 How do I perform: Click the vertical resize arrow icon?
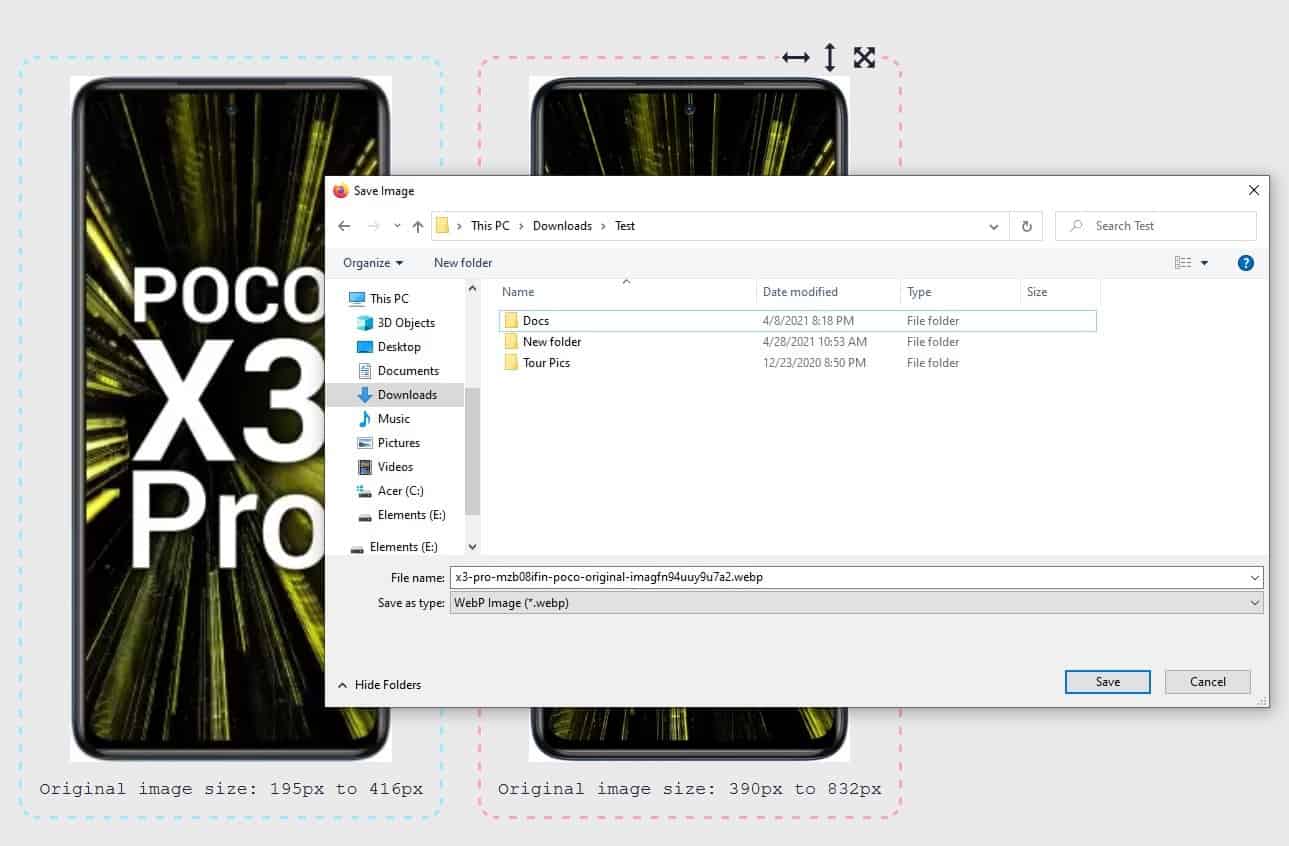coord(829,57)
